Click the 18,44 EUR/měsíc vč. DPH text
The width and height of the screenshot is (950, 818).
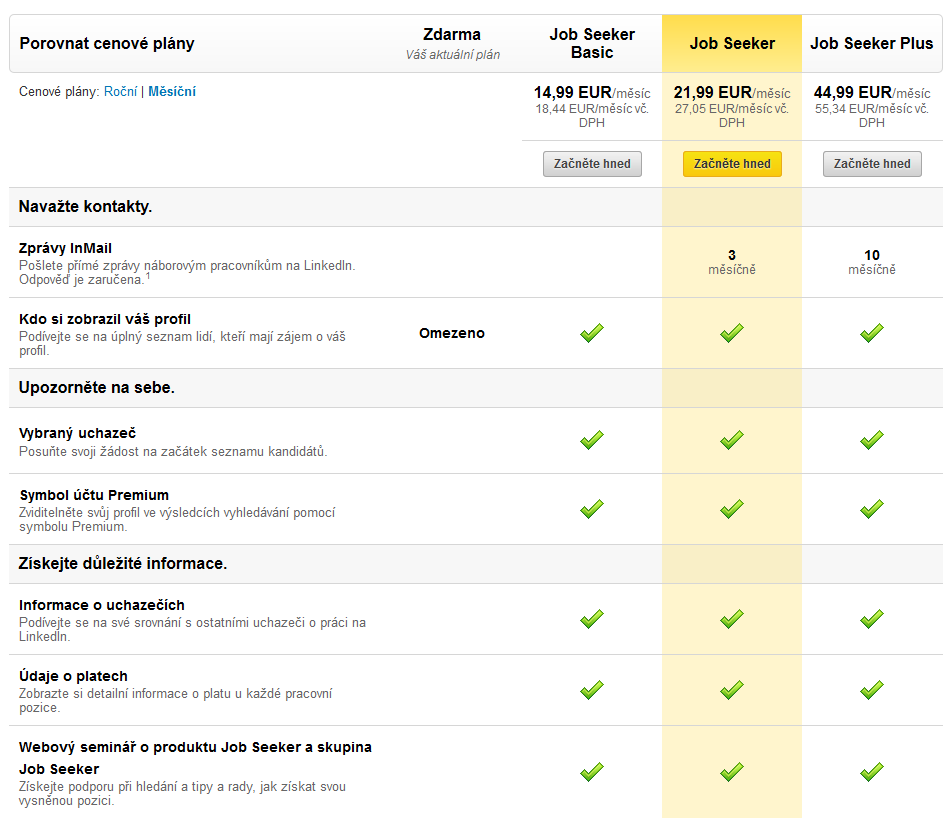point(592,116)
